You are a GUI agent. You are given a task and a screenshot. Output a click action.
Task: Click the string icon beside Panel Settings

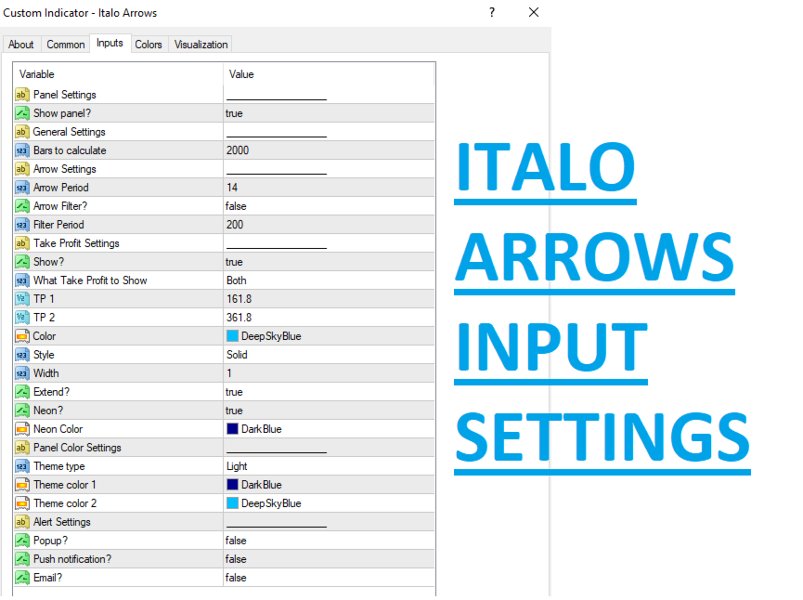(x=22, y=95)
